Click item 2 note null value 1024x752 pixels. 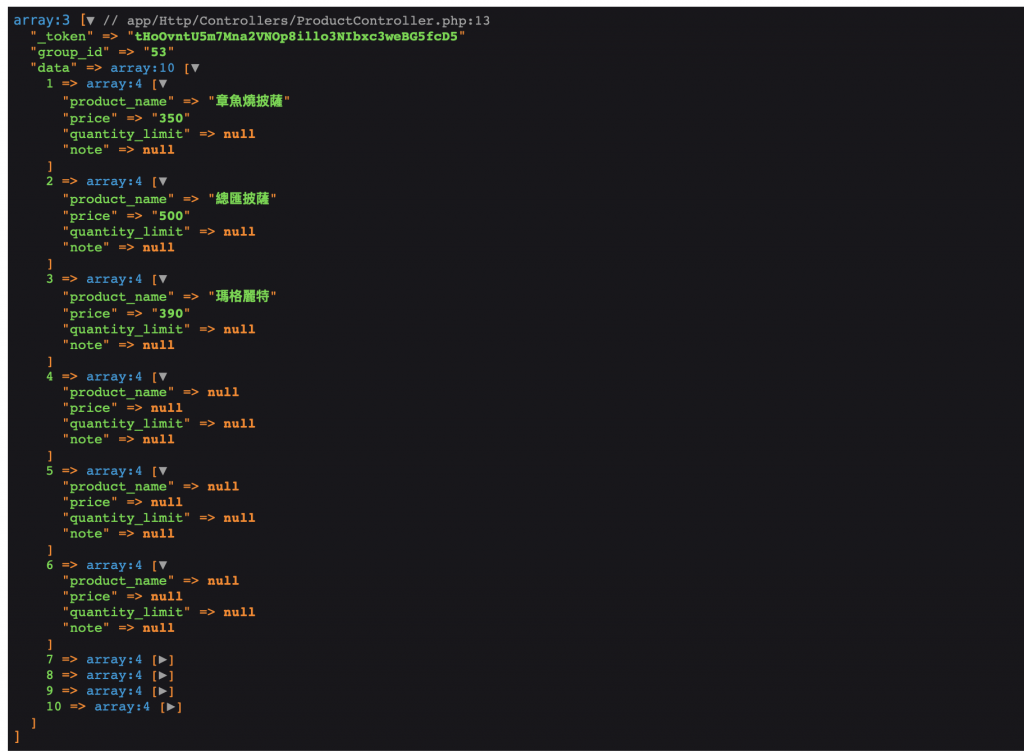tap(159, 248)
